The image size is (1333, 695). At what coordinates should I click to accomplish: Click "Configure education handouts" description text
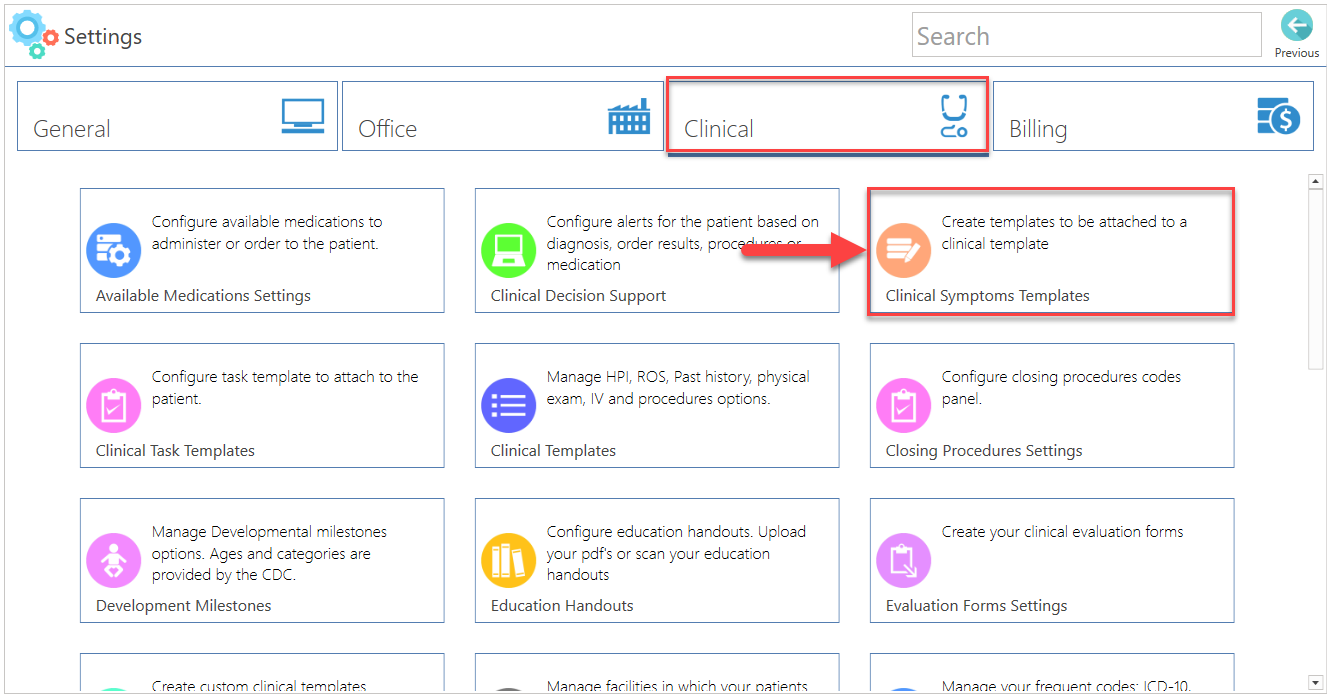click(x=676, y=553)
